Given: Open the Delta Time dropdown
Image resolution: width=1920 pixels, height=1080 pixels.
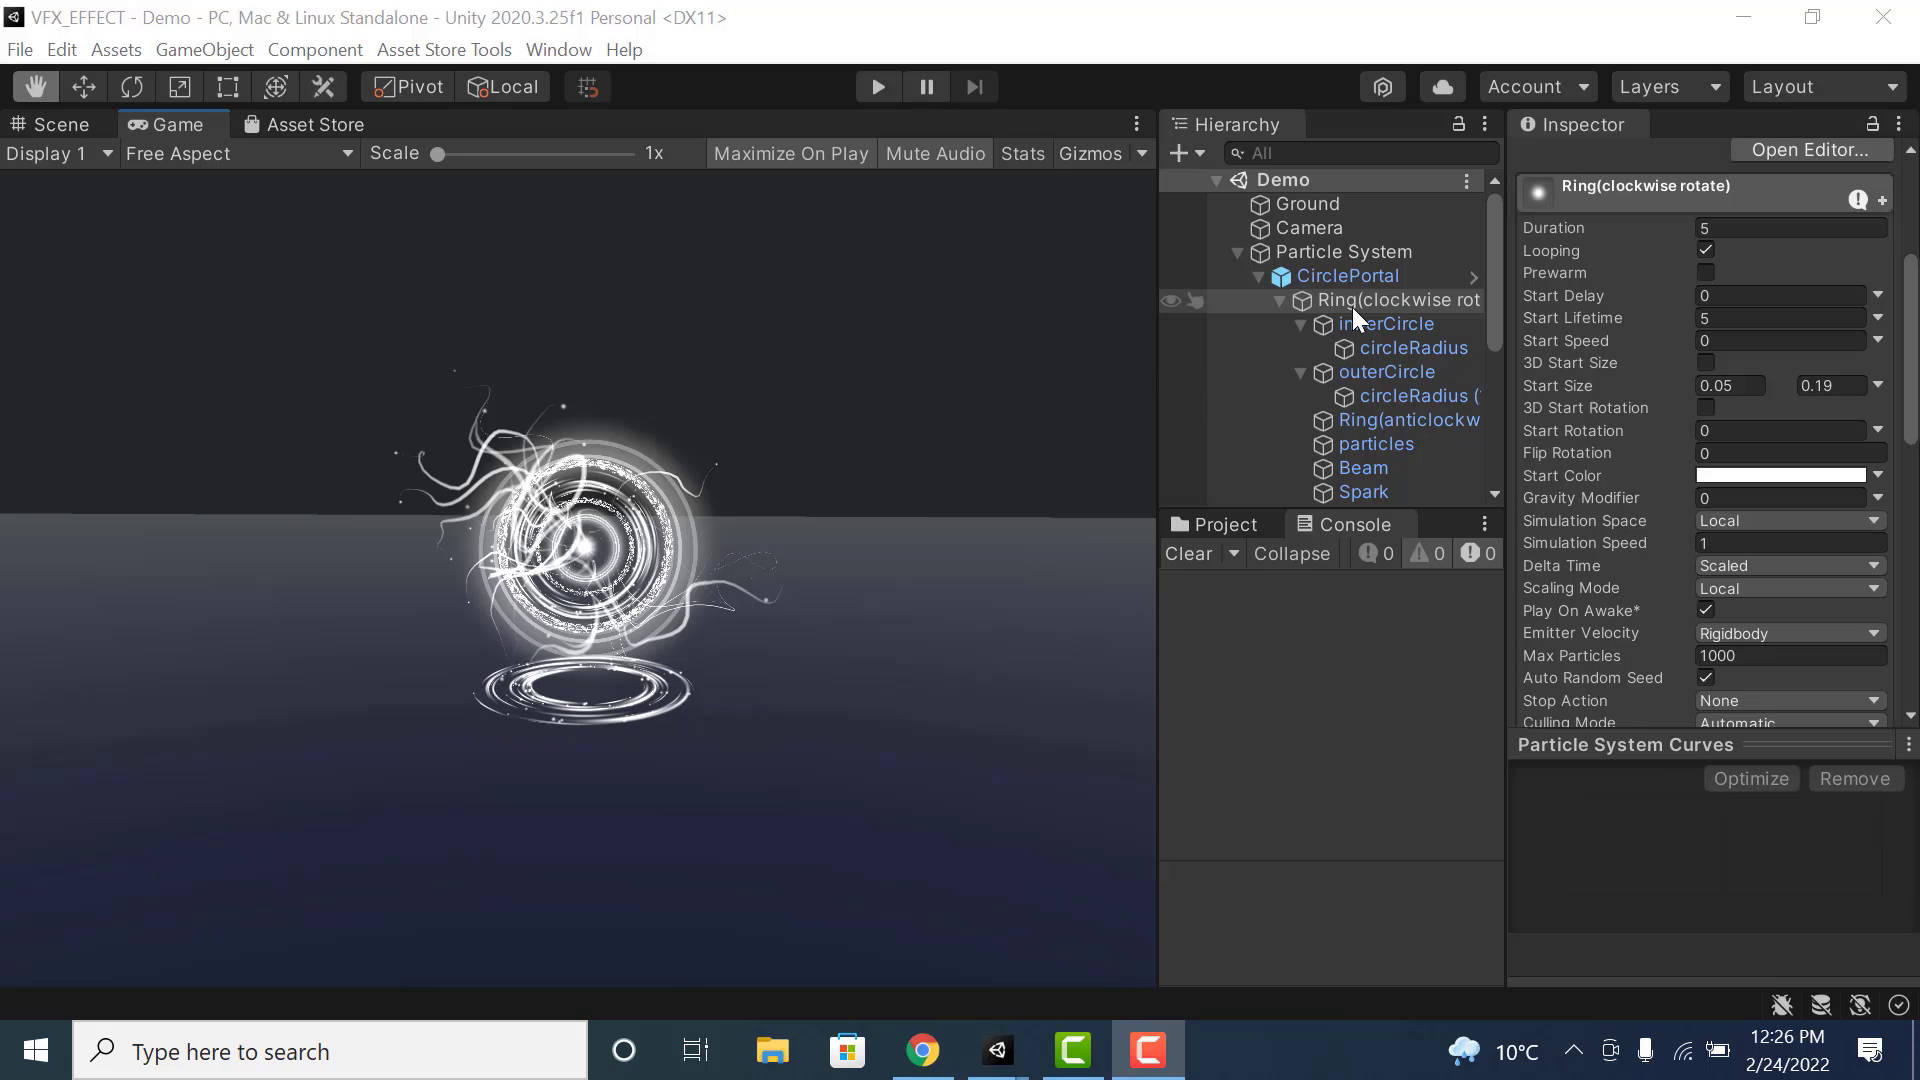Looking at the screenshot, I should pos(1790,566).
